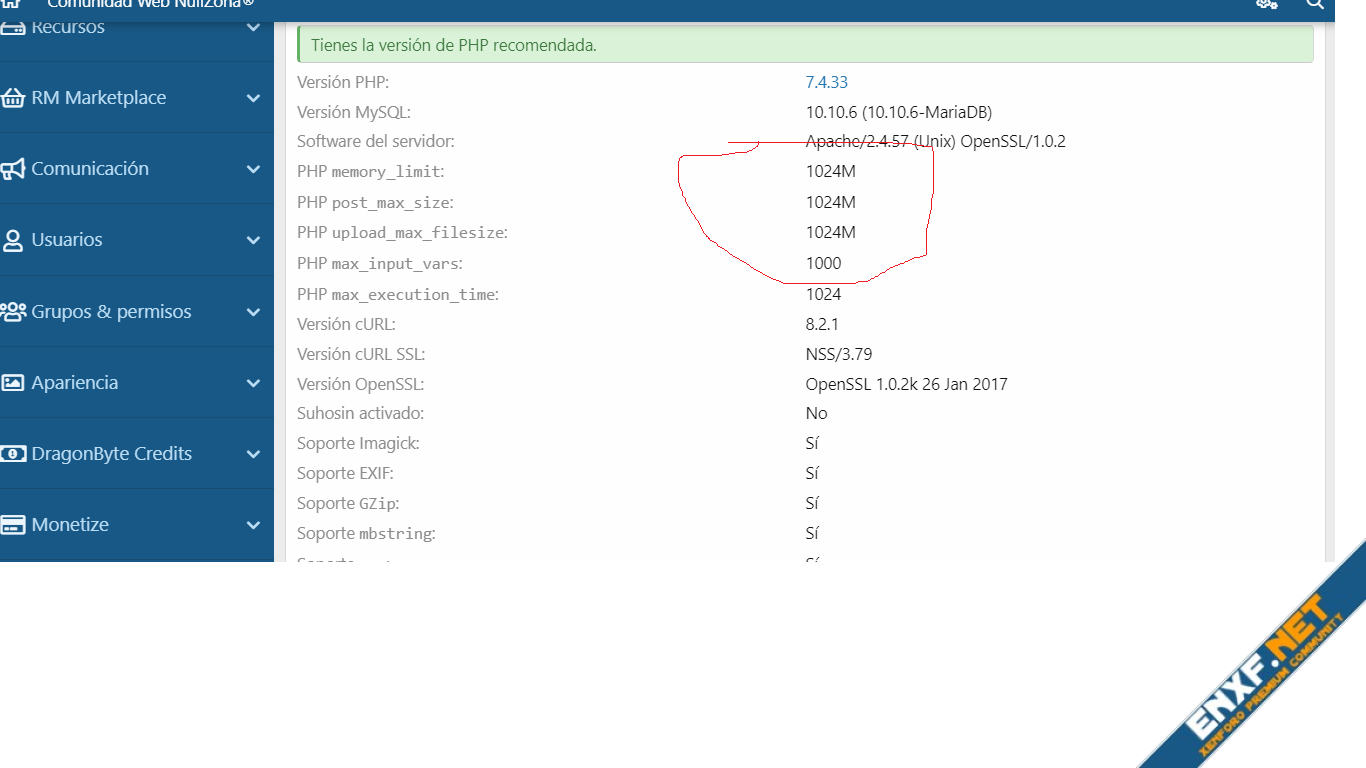Expand the Recursos section chevron
Image resolution: width=1366 pixels, height=768 pixels.
(x=253, y=27)
